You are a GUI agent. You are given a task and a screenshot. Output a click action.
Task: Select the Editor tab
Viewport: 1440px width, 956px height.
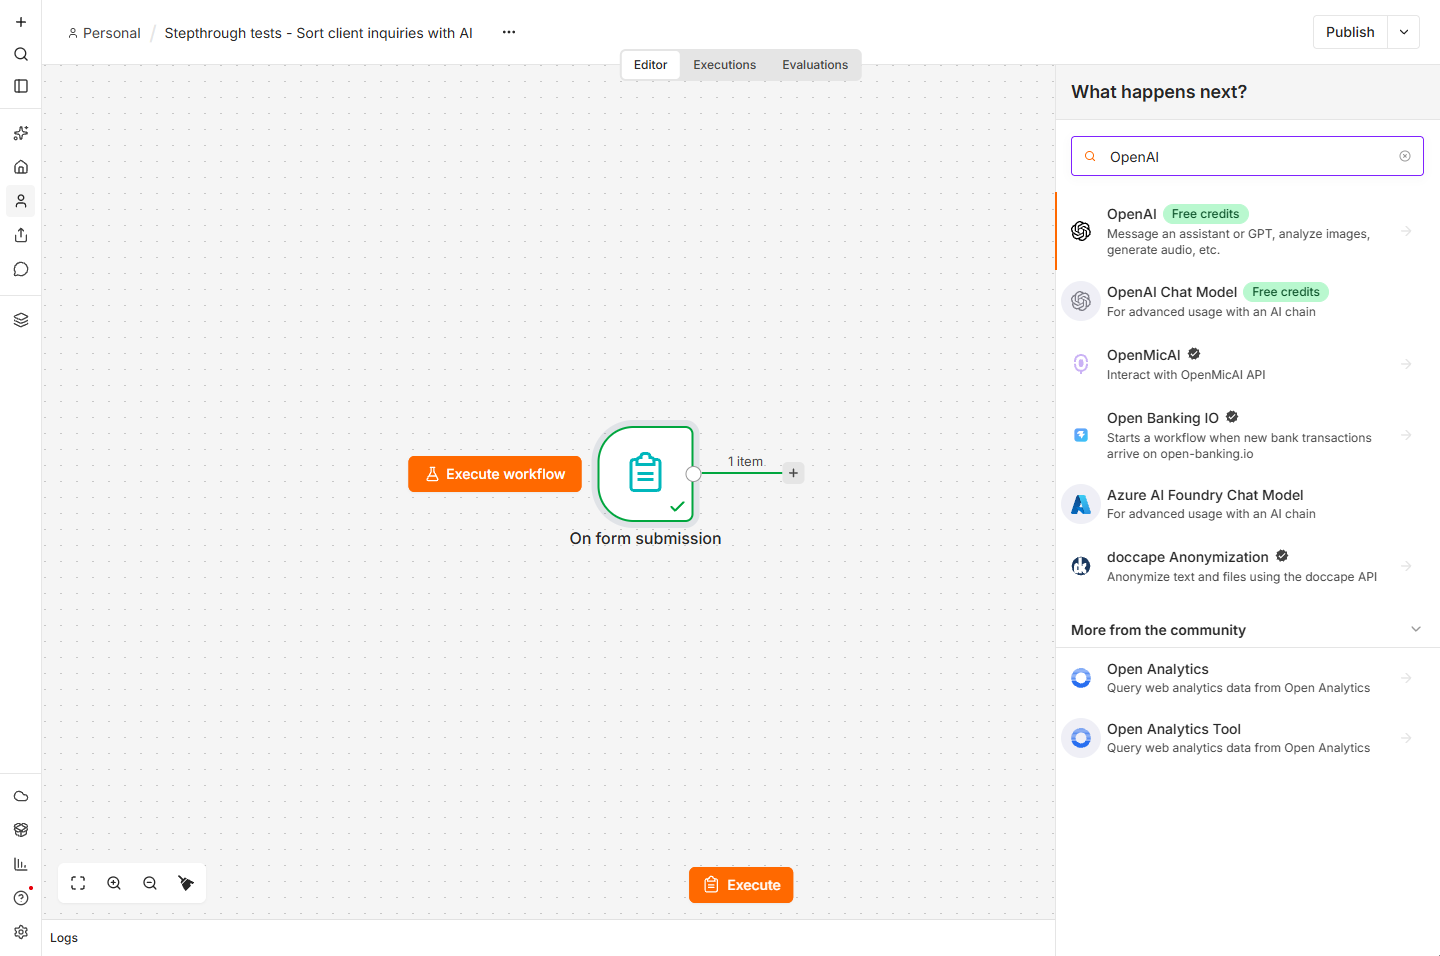(x=650, y=65)
